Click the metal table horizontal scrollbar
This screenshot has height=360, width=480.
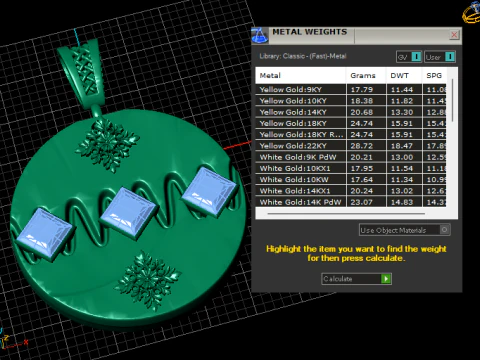[x=346, y=213]
